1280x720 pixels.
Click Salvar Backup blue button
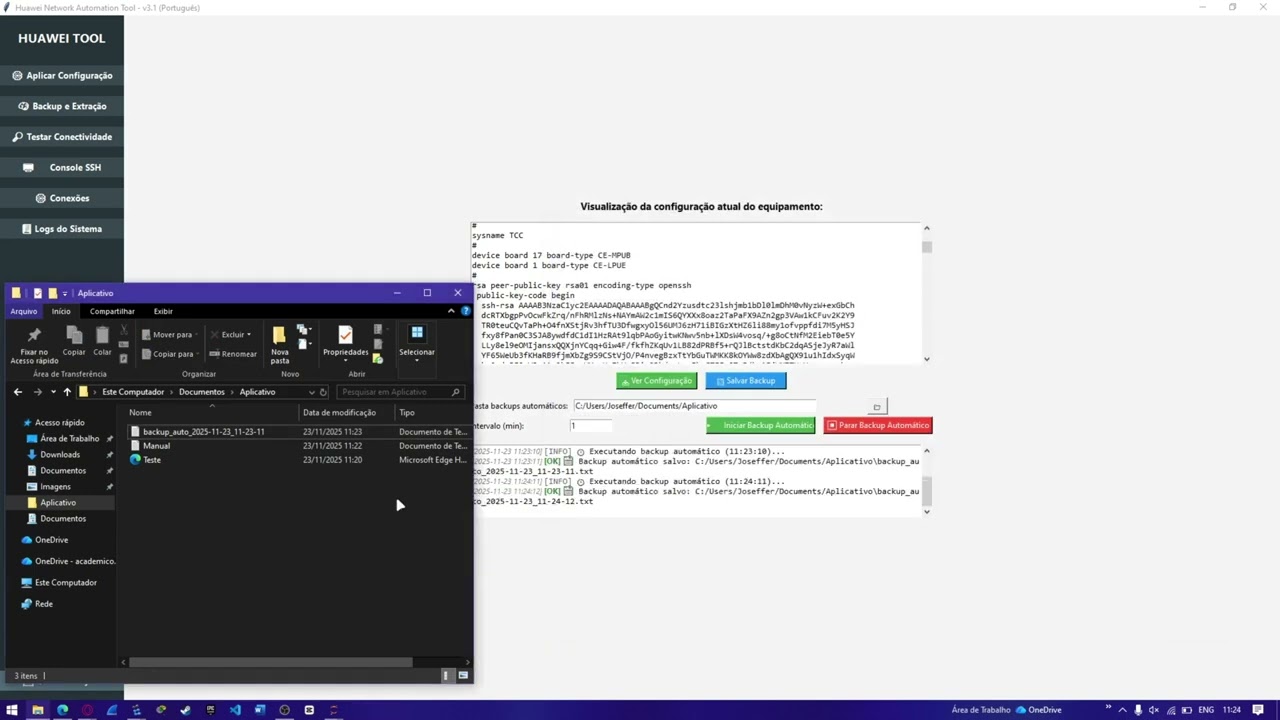[x=745, y=381]
